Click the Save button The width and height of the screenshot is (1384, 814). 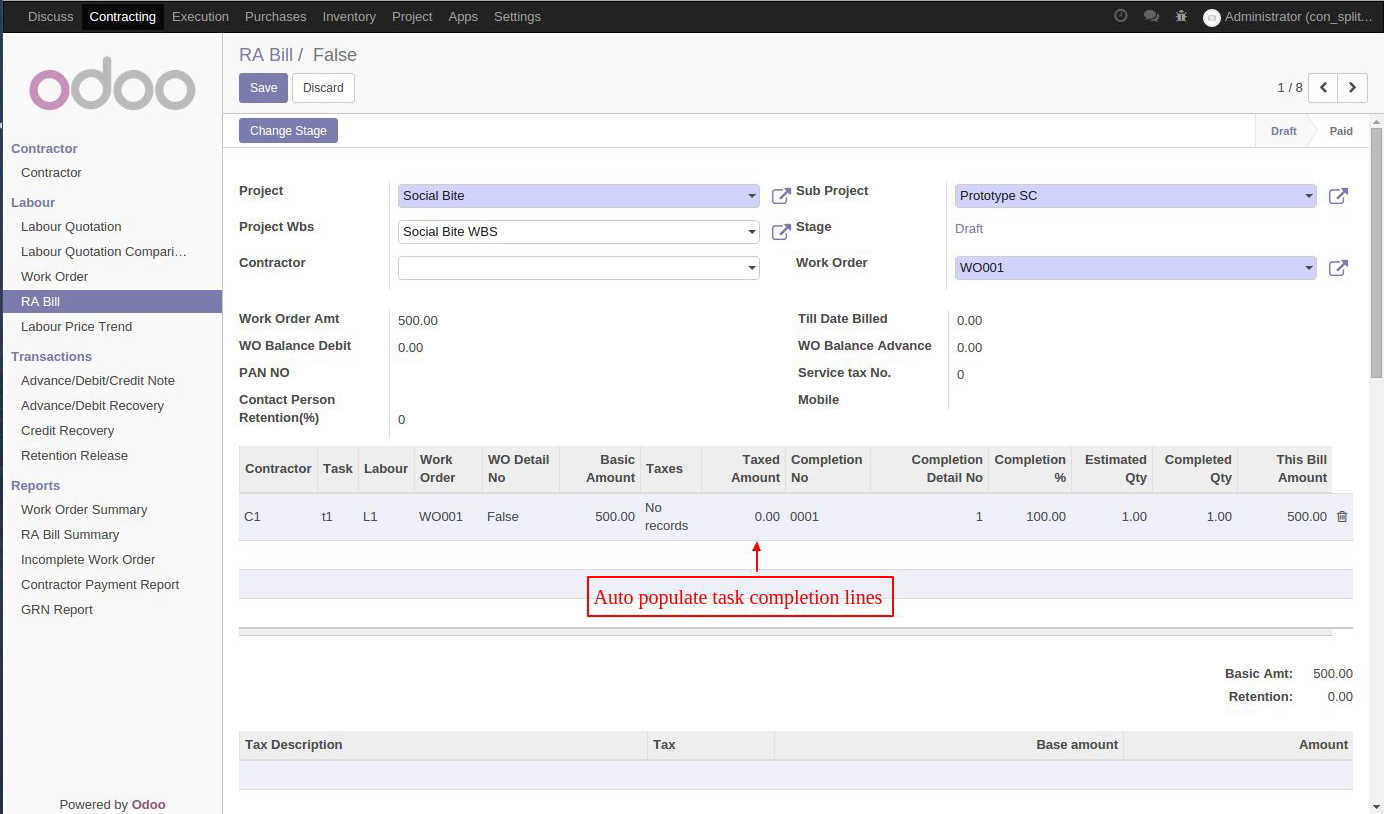click(x=263, y=88)
